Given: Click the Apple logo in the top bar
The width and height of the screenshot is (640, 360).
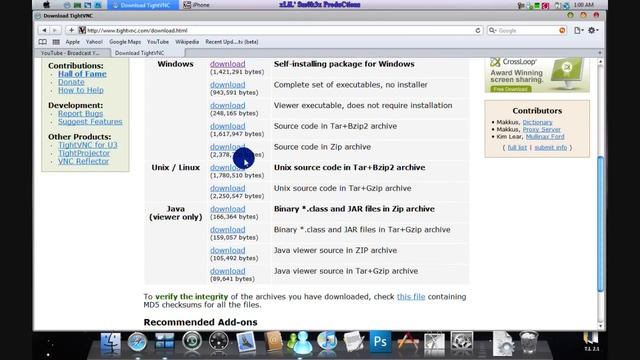Looking at the screenshot, I should (46, 5).
